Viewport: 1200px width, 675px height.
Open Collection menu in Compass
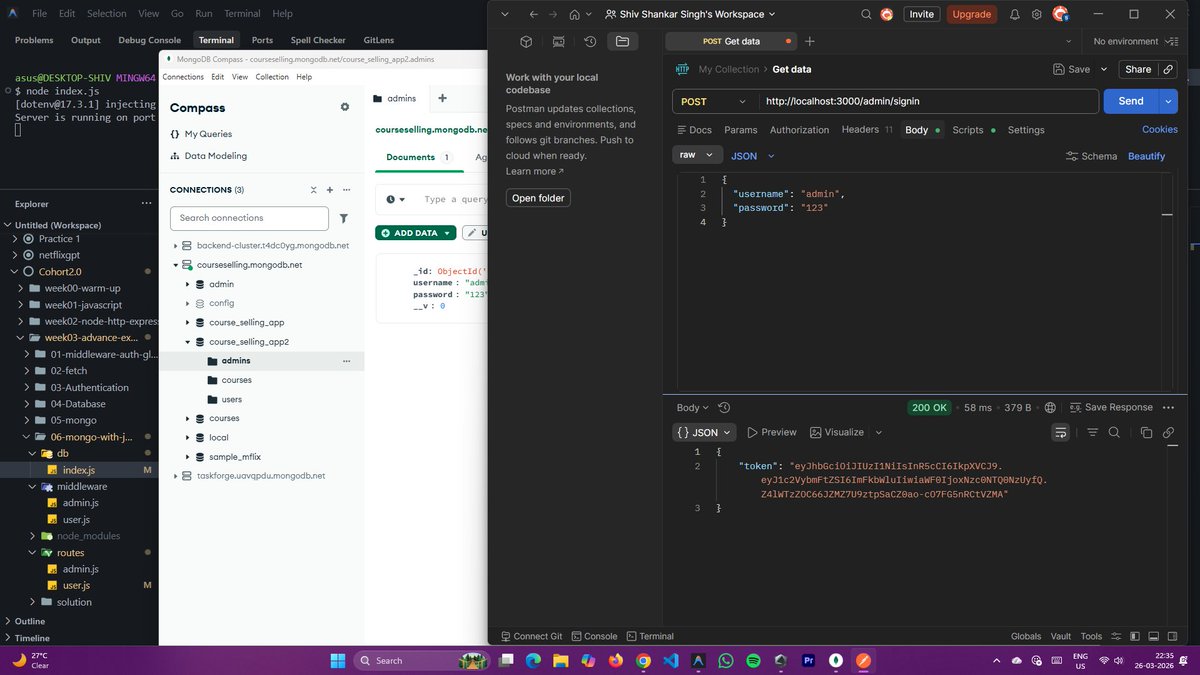click(x=272, y=77)
